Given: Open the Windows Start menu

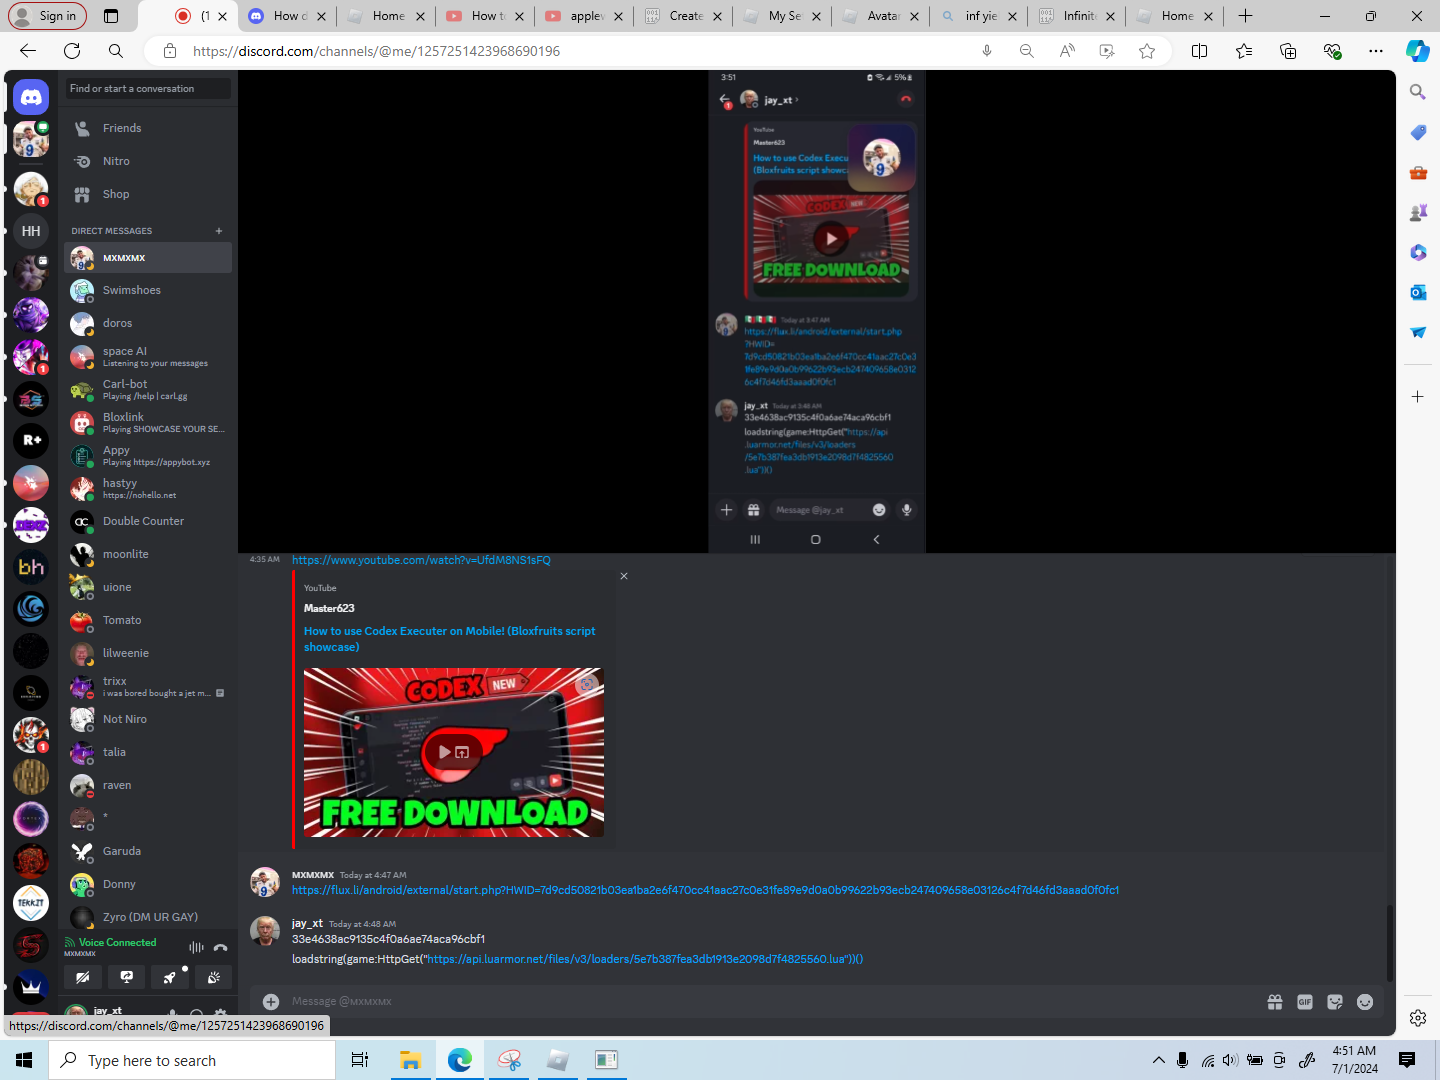Looking at the screenshot, I should pos(24,1060).
